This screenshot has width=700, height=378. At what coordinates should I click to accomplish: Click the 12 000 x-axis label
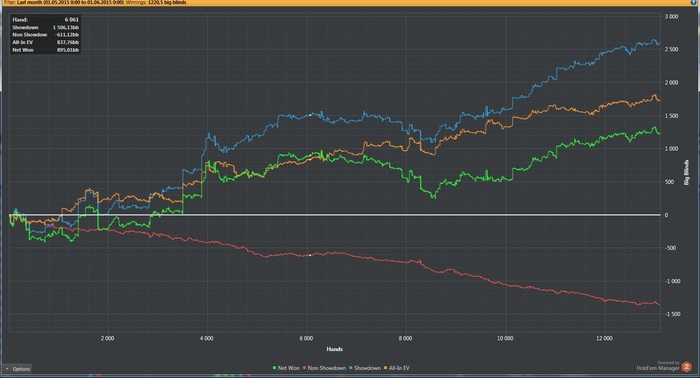coord(604,338)
